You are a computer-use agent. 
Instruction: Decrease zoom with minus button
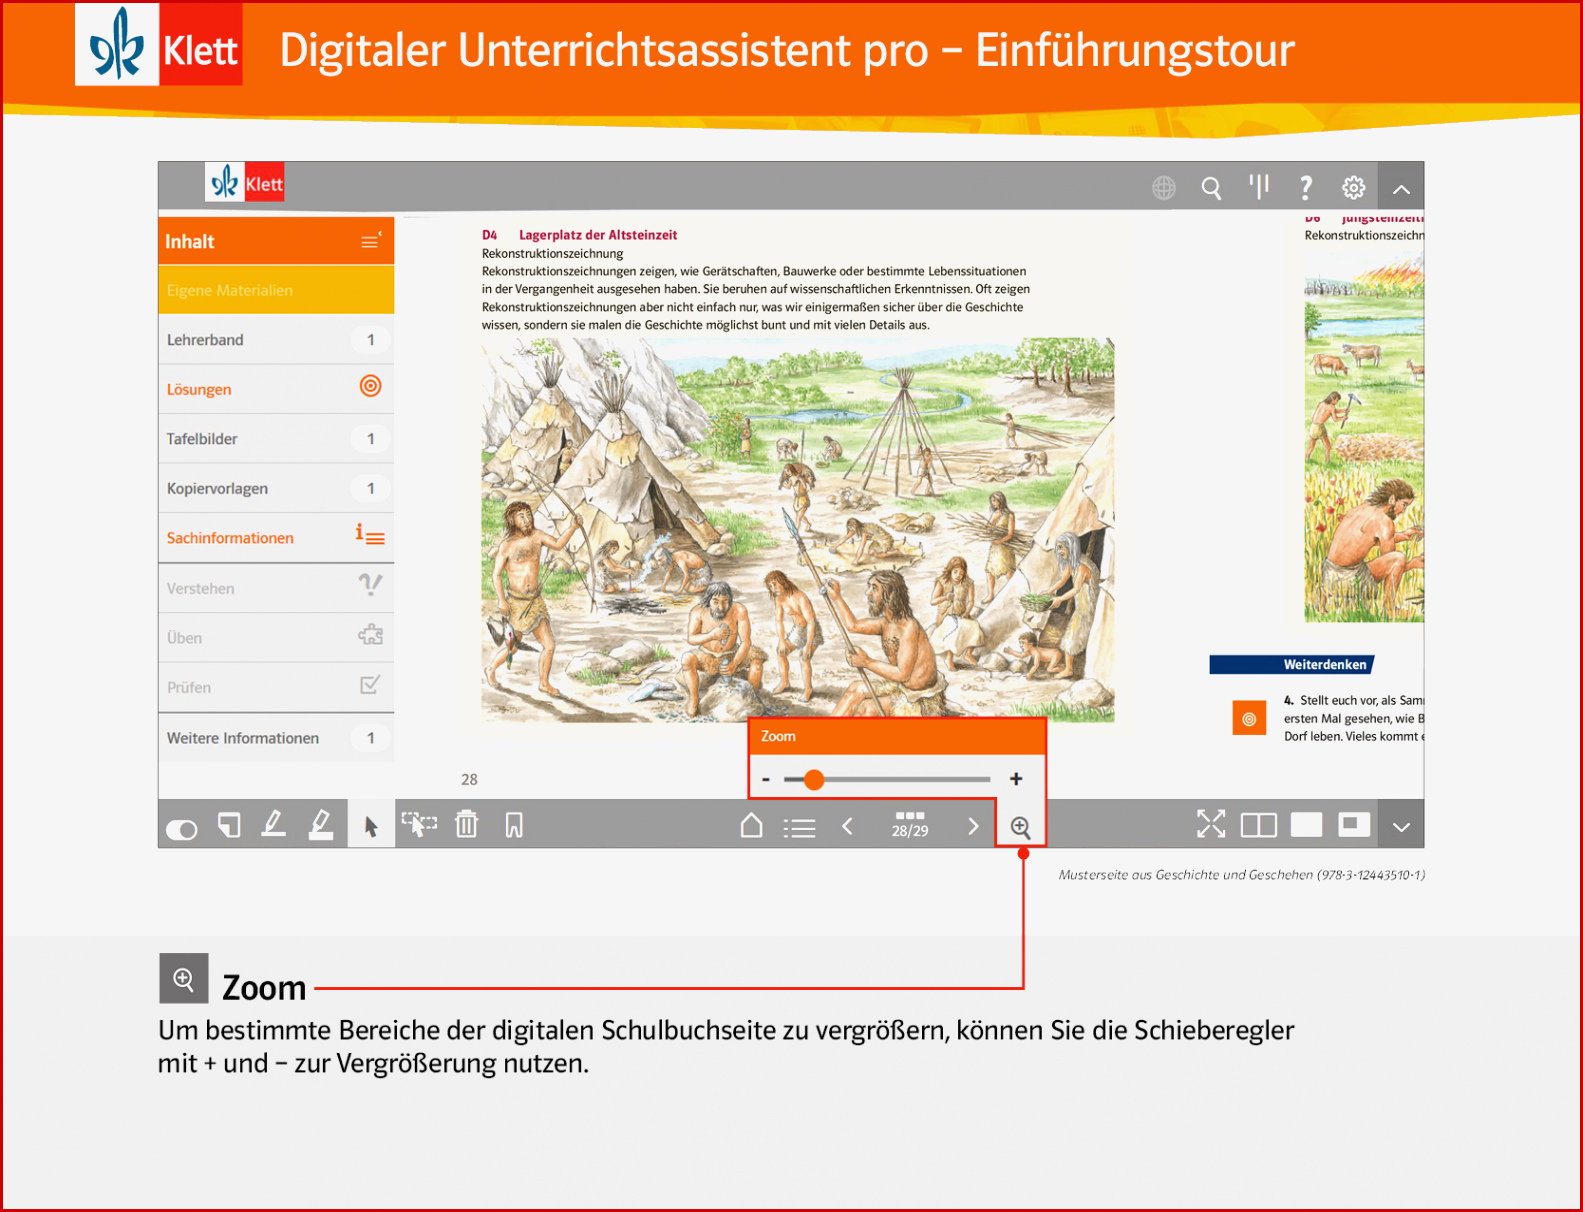[766, 779]
